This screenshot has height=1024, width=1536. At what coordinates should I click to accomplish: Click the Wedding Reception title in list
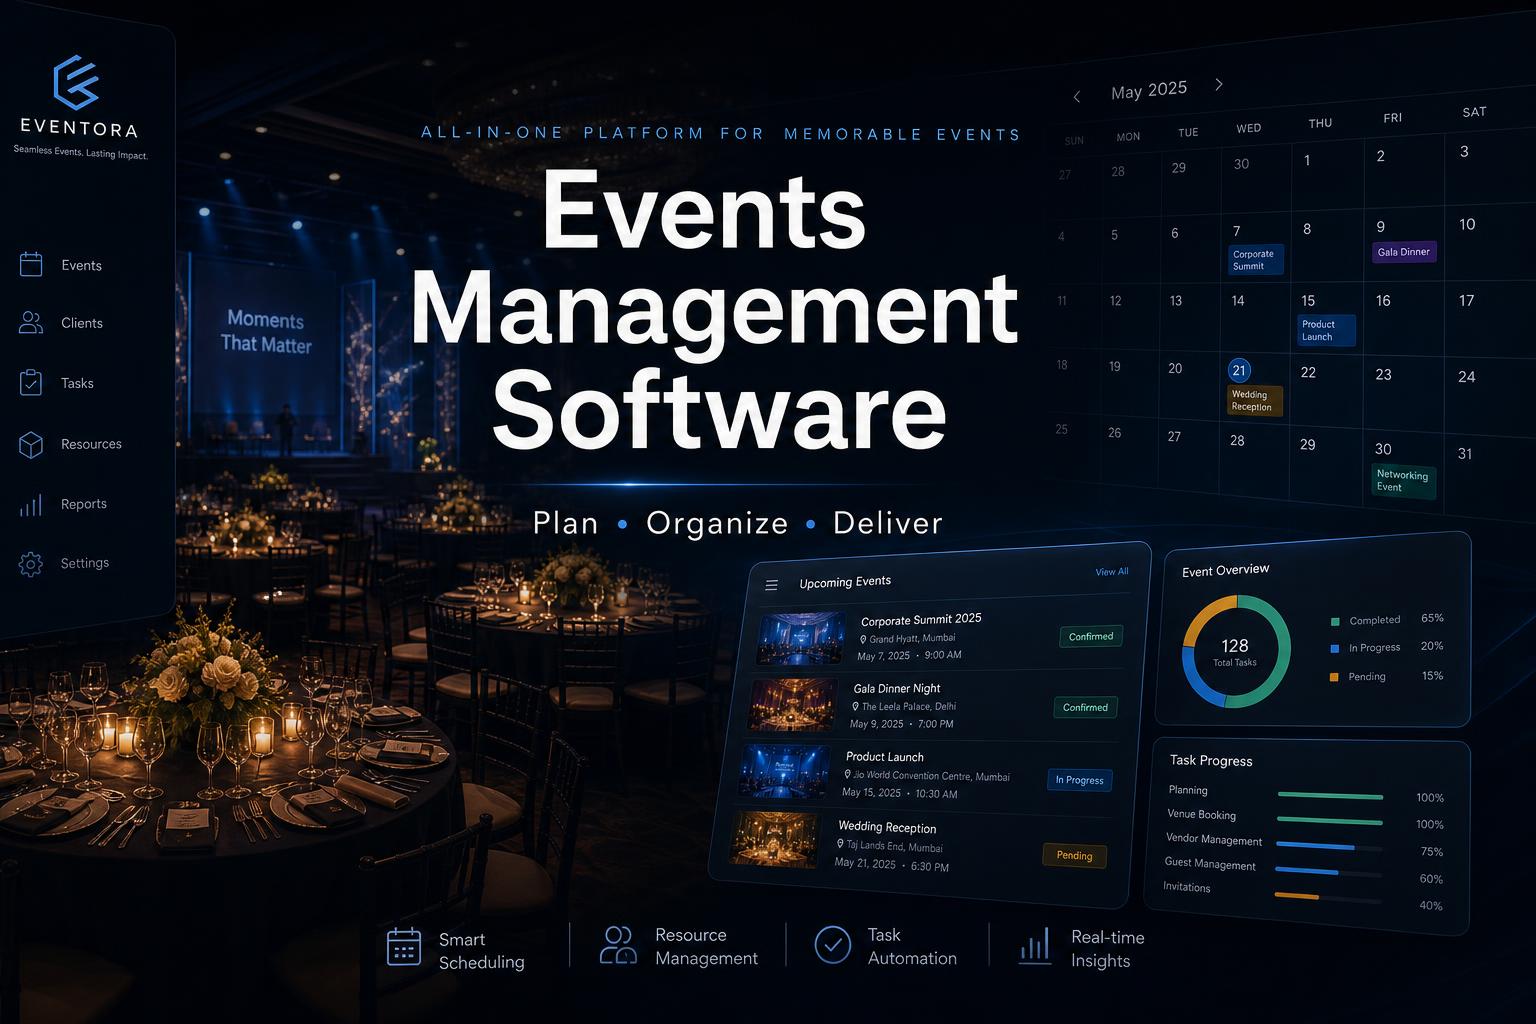coord(887,827)
